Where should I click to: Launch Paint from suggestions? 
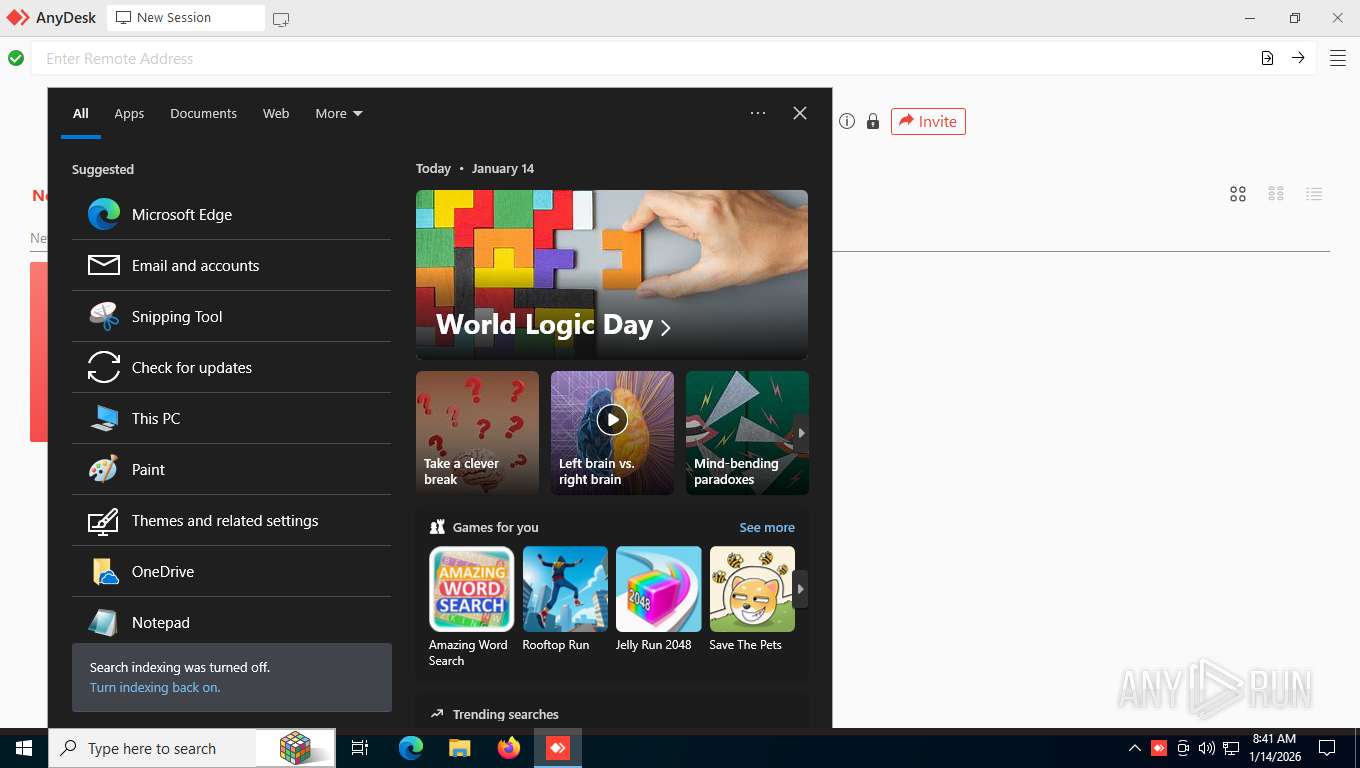[x=231, y=469]
